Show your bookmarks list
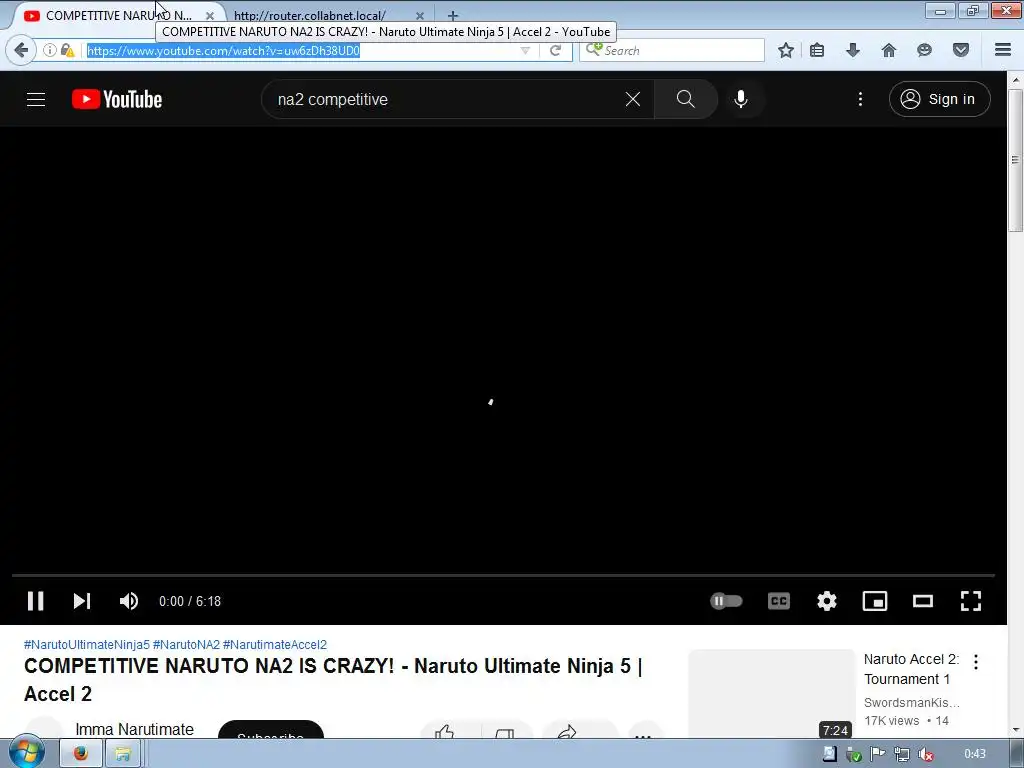The width and height of the screenshot is (1024, 768). click(816, 50)
